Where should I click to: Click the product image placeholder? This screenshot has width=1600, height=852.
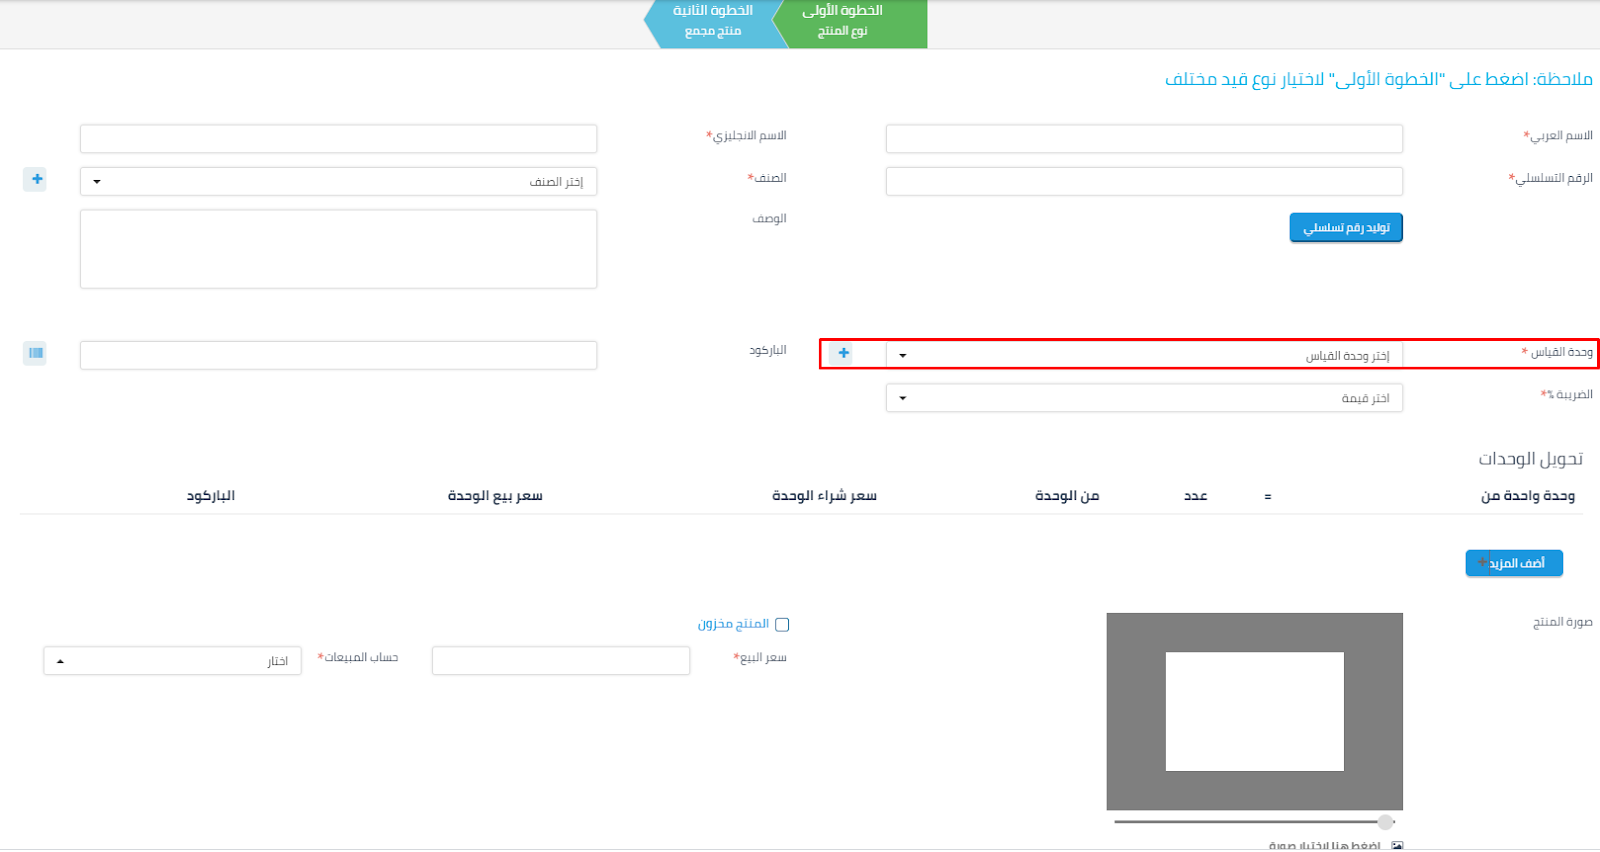pyautogui.click(x=1254, y=711)
